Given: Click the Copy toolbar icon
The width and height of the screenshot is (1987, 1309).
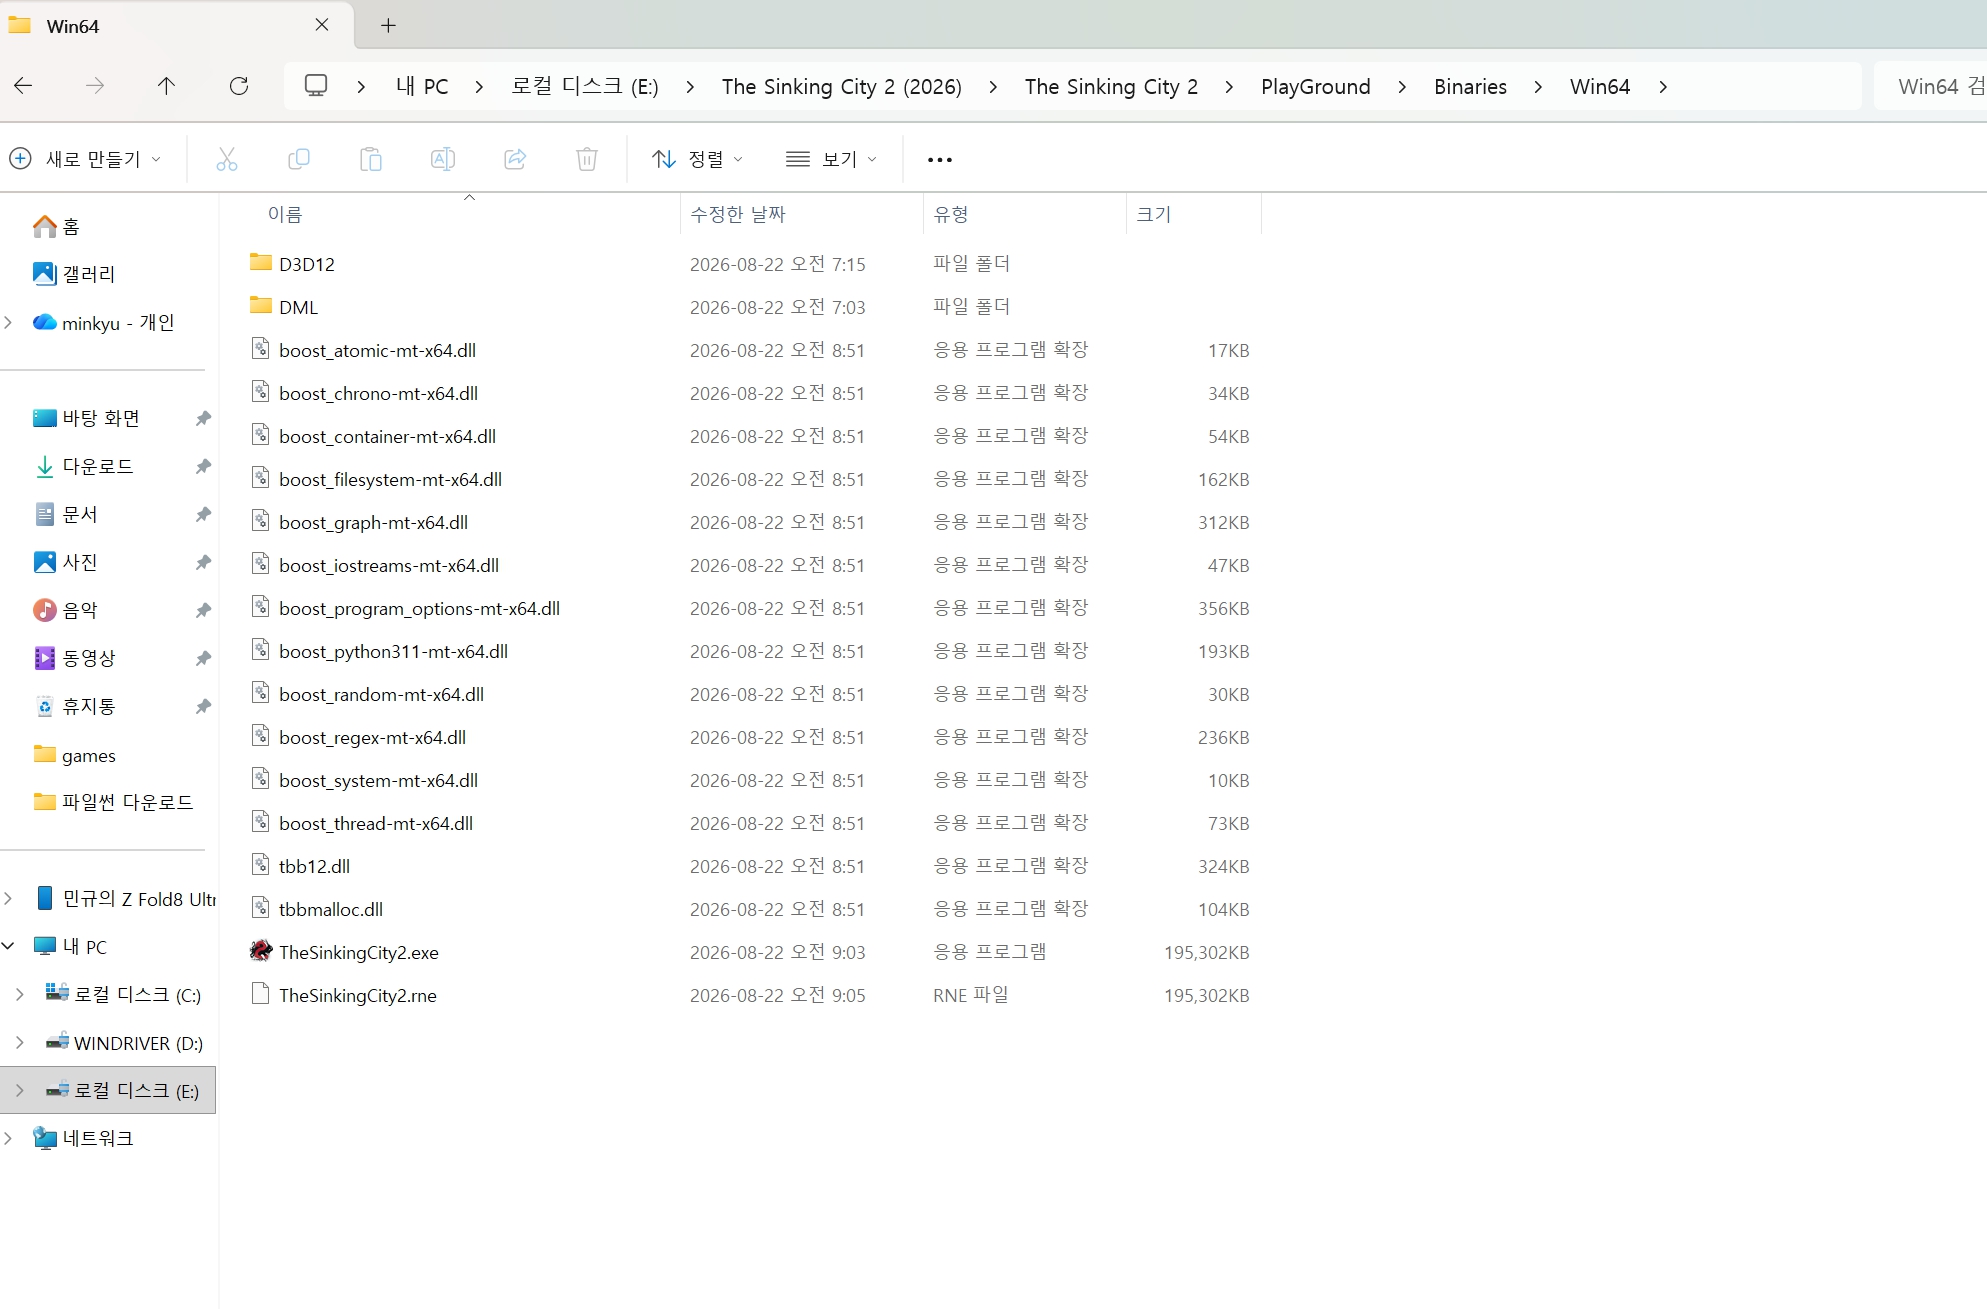Looking at the screenshot, I should click(299, 159).
